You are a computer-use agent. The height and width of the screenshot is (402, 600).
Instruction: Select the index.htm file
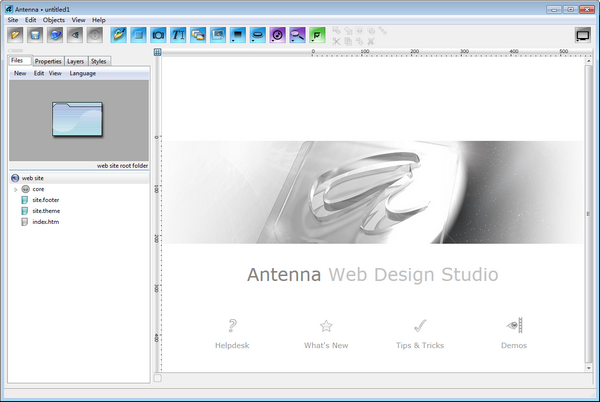coord(46,222)
